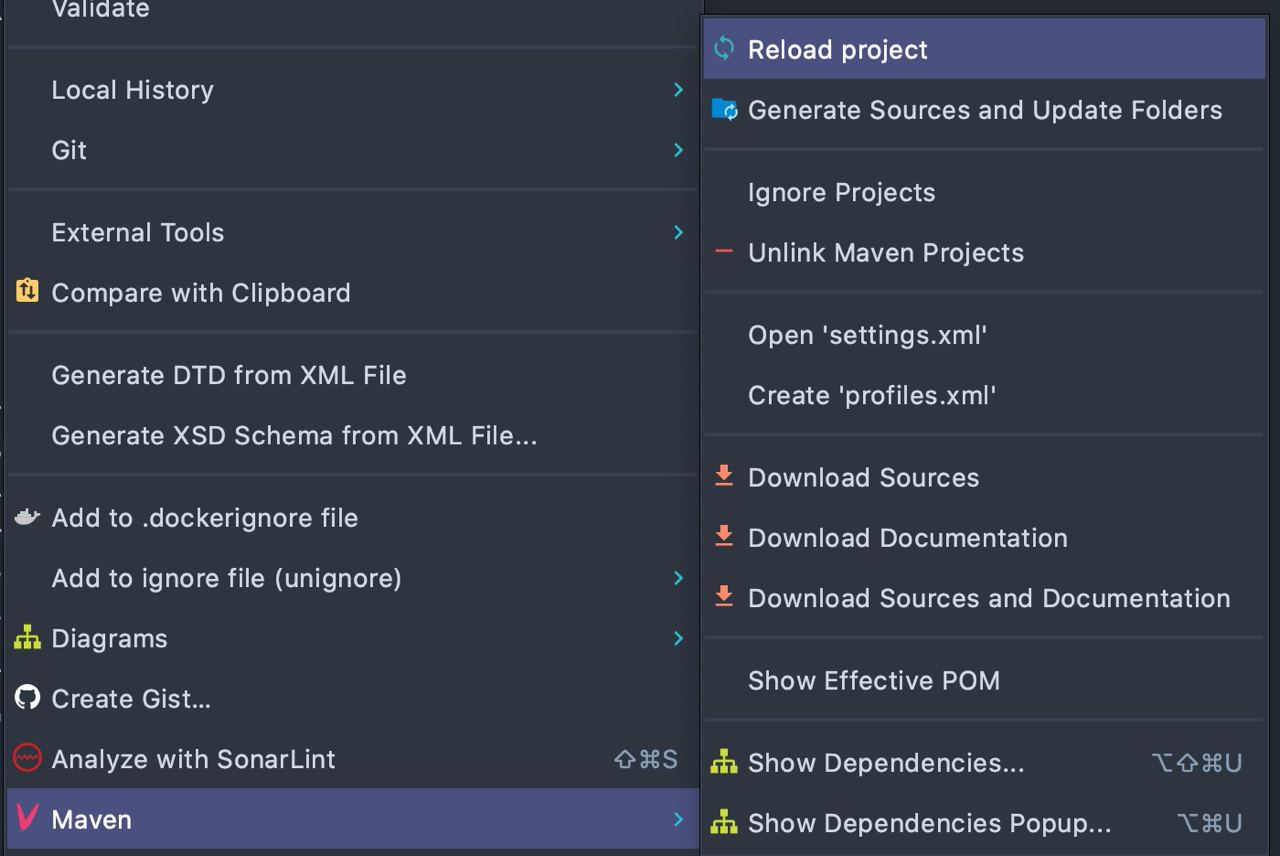The image size is (1280, 856).
Task: Select Show Effective POM
Action: click(984, 680)
